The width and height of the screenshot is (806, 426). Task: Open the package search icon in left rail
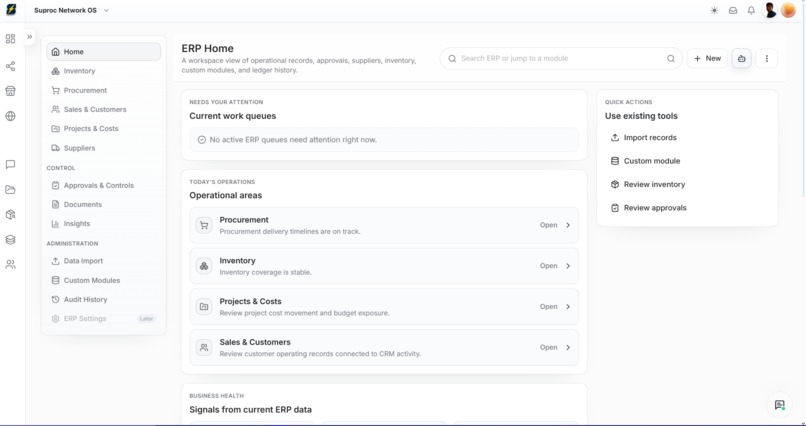[x=10, y=214]
